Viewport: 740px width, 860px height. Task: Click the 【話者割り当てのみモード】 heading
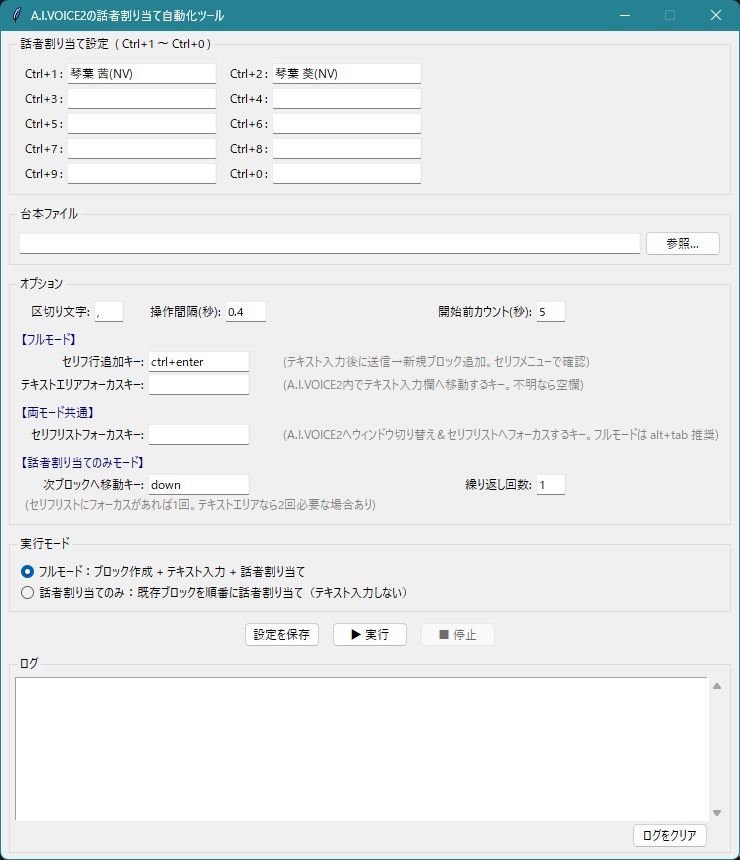pyautogui.click(x=82, y=462)
